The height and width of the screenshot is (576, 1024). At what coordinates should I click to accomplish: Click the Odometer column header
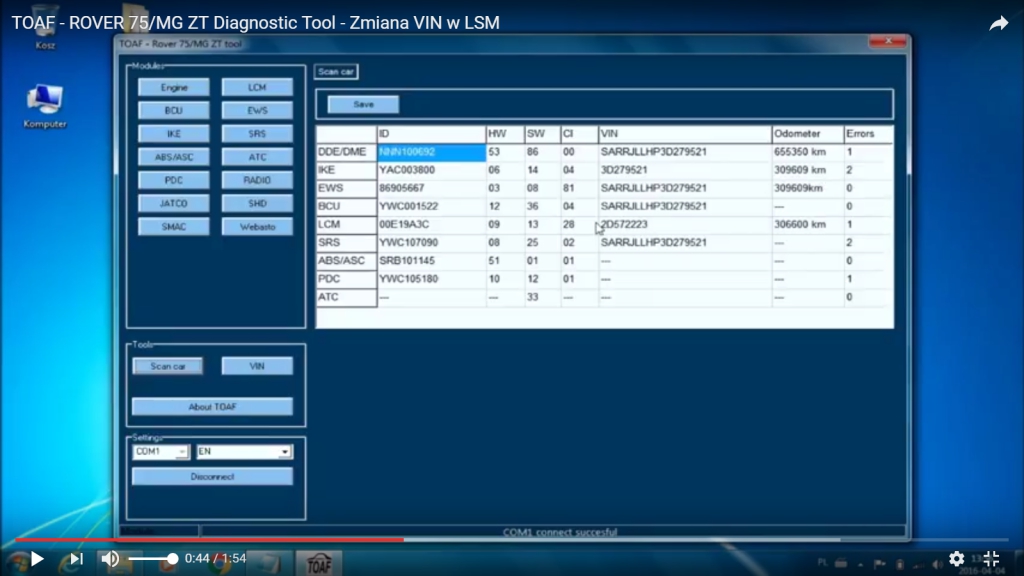click(x=808, y=134)
